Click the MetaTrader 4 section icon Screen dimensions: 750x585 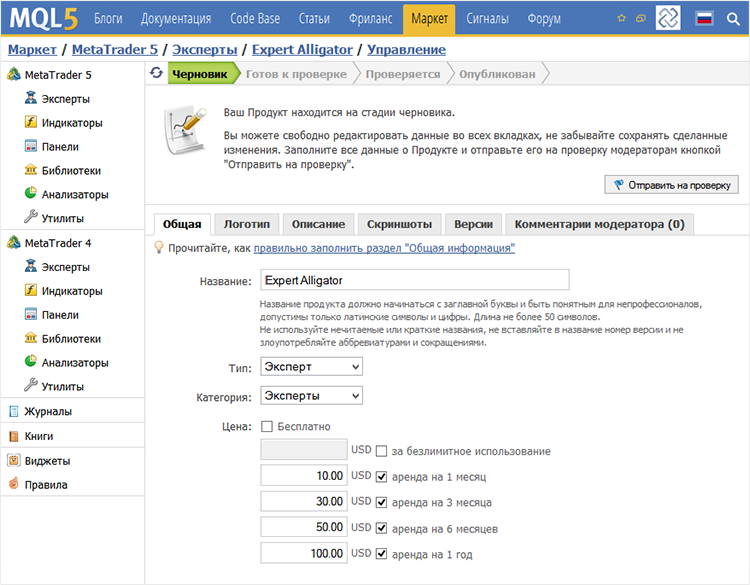point(14,242)
